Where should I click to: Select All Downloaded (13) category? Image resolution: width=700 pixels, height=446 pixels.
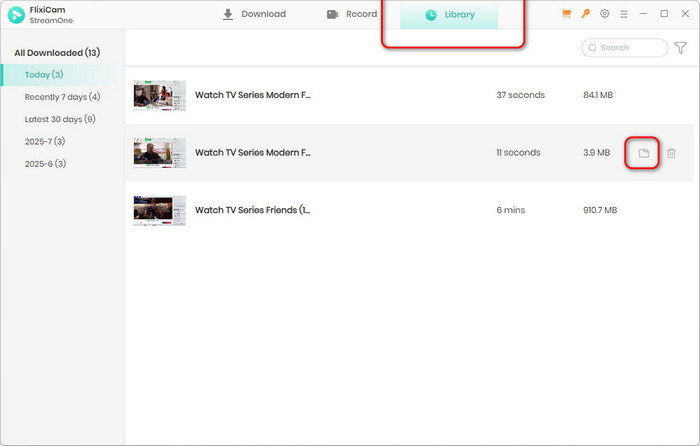point(57,53)
